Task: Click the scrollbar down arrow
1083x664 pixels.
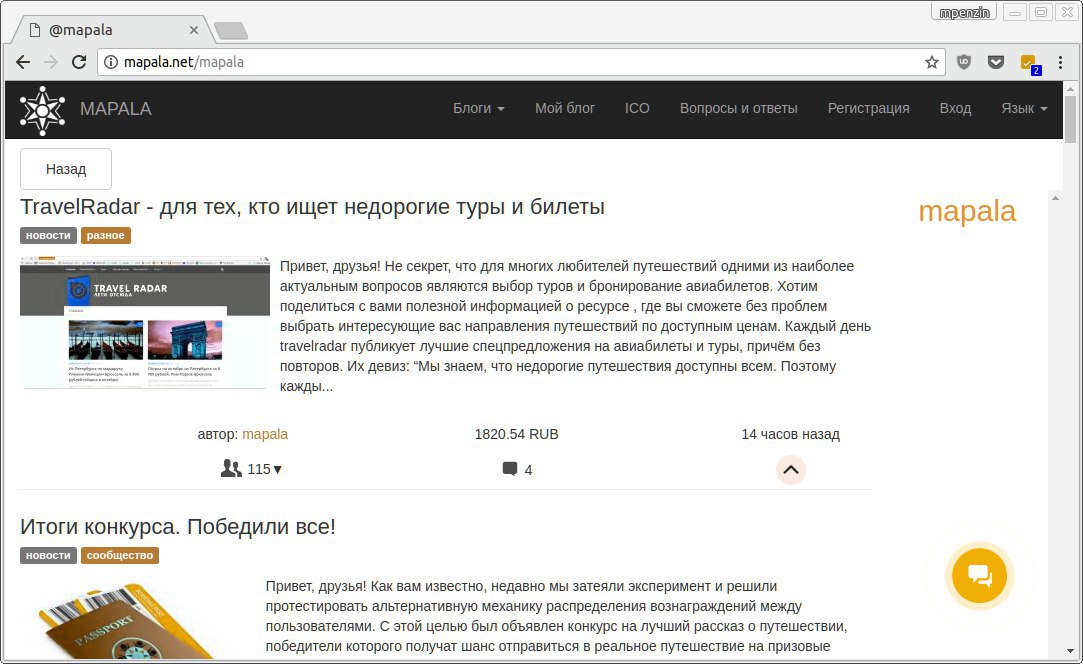Action: [1071, 652]
